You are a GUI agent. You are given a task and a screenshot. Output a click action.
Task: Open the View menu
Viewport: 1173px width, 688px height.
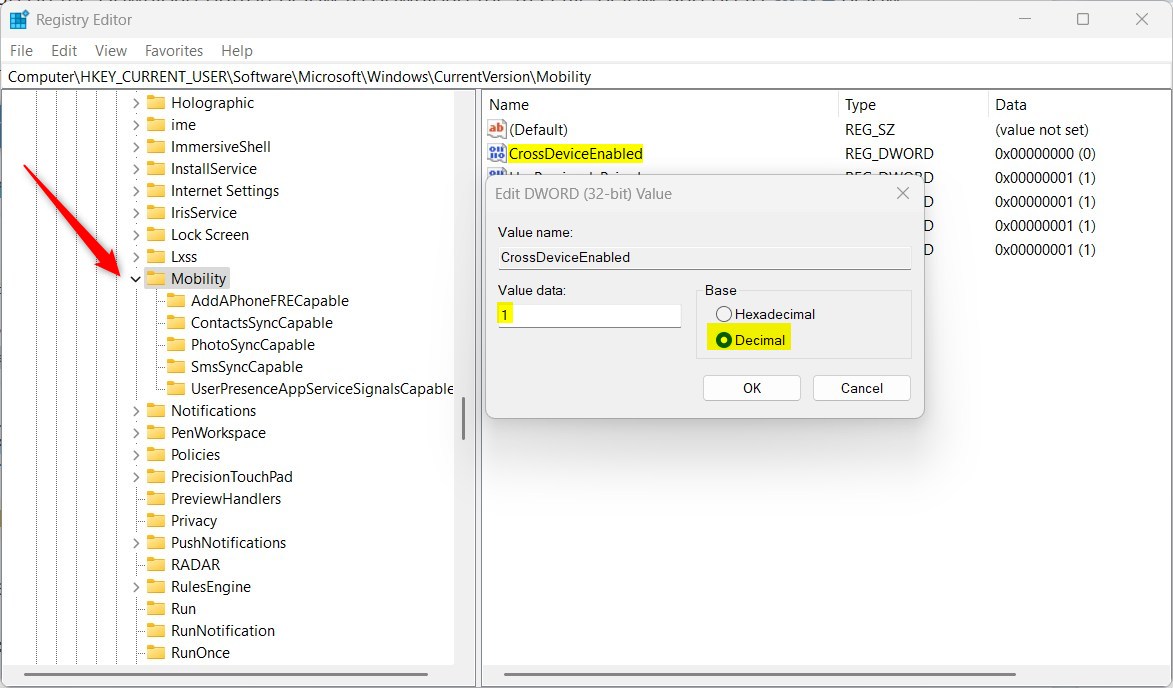click(110, 50)
